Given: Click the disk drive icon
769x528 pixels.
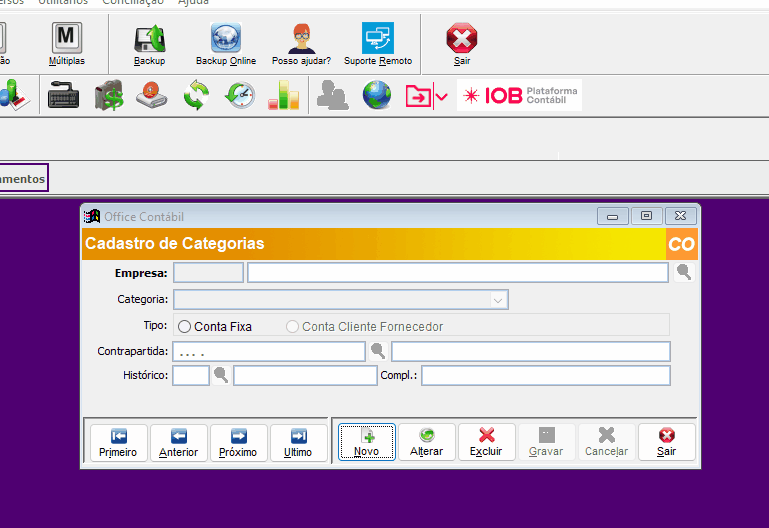Looking at the screenshot, I should pos(152,95).
